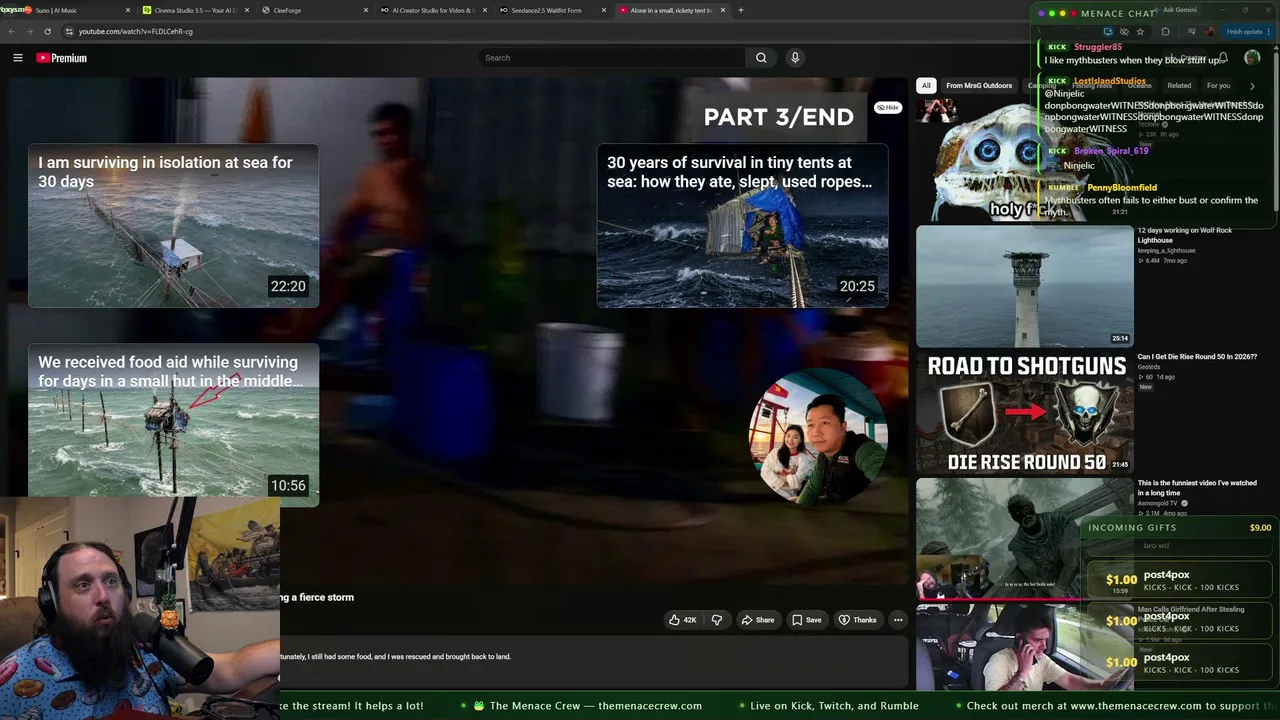
Task: Go back with browser back arrow
Action: click(11, 31)
